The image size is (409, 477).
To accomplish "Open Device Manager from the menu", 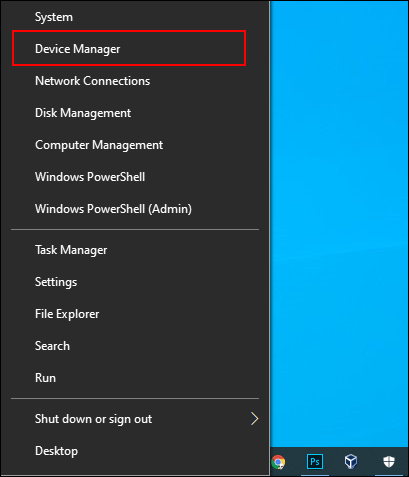I will point(129,49).
